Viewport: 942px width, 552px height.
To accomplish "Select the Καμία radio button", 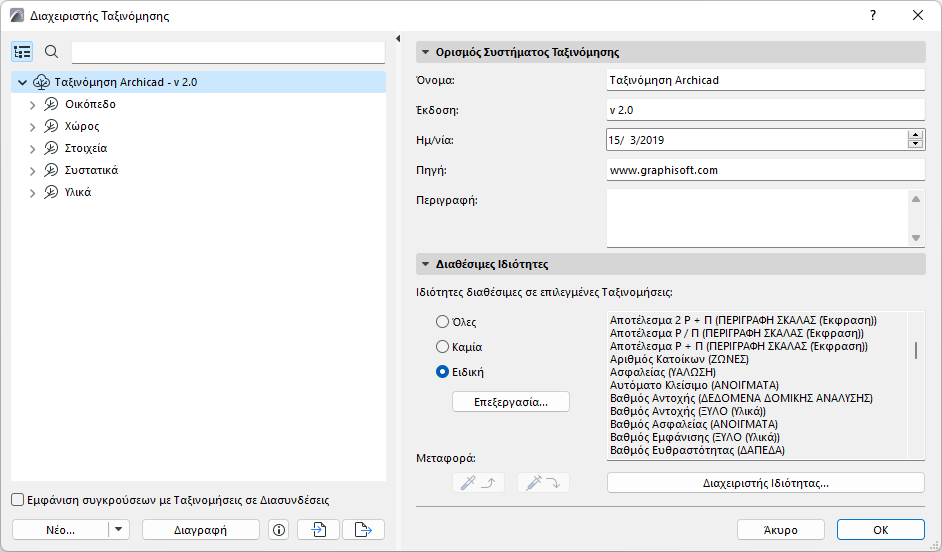I will pyautogui.click(x=442, y=347).
